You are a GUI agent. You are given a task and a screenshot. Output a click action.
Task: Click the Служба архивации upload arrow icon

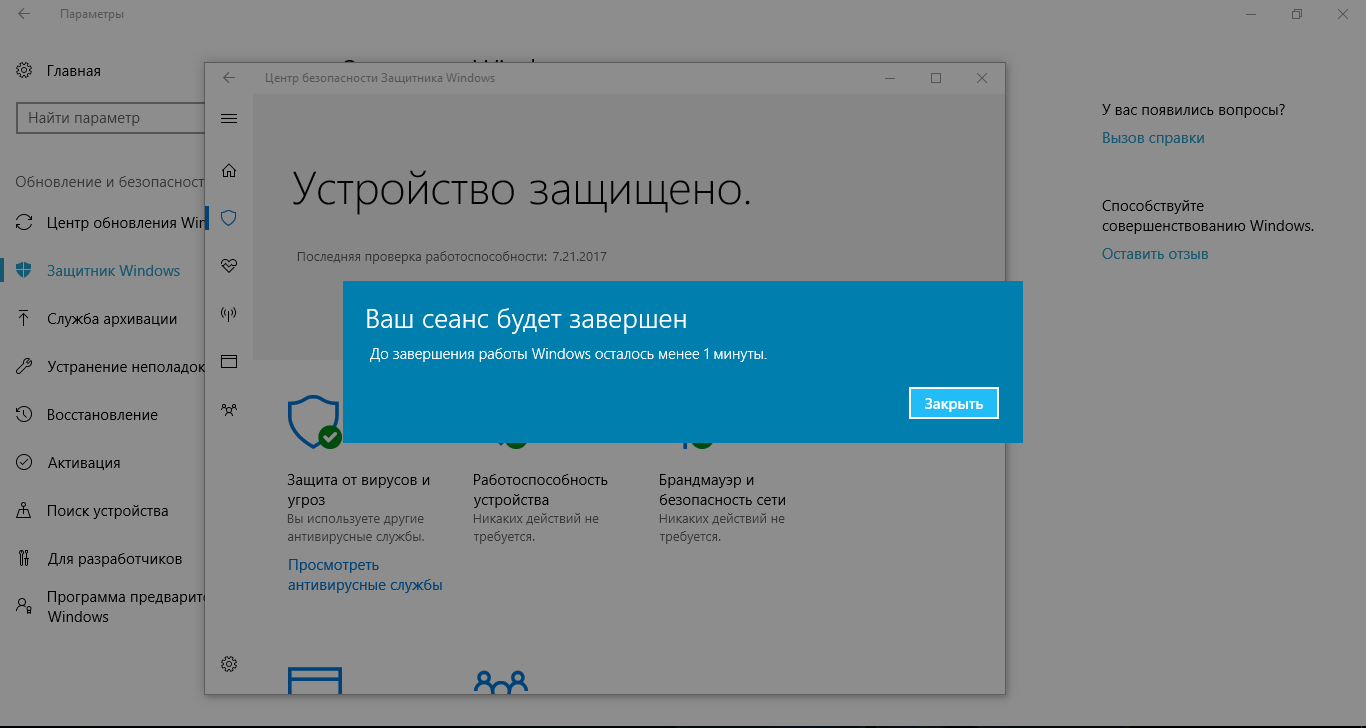(x=24, y=319)
